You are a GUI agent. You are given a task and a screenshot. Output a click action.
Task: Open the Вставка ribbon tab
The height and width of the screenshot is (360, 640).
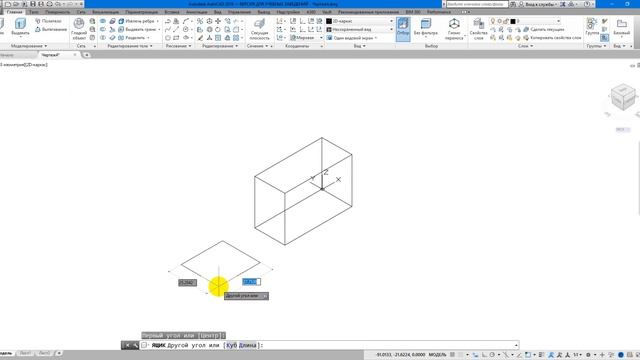172,12
